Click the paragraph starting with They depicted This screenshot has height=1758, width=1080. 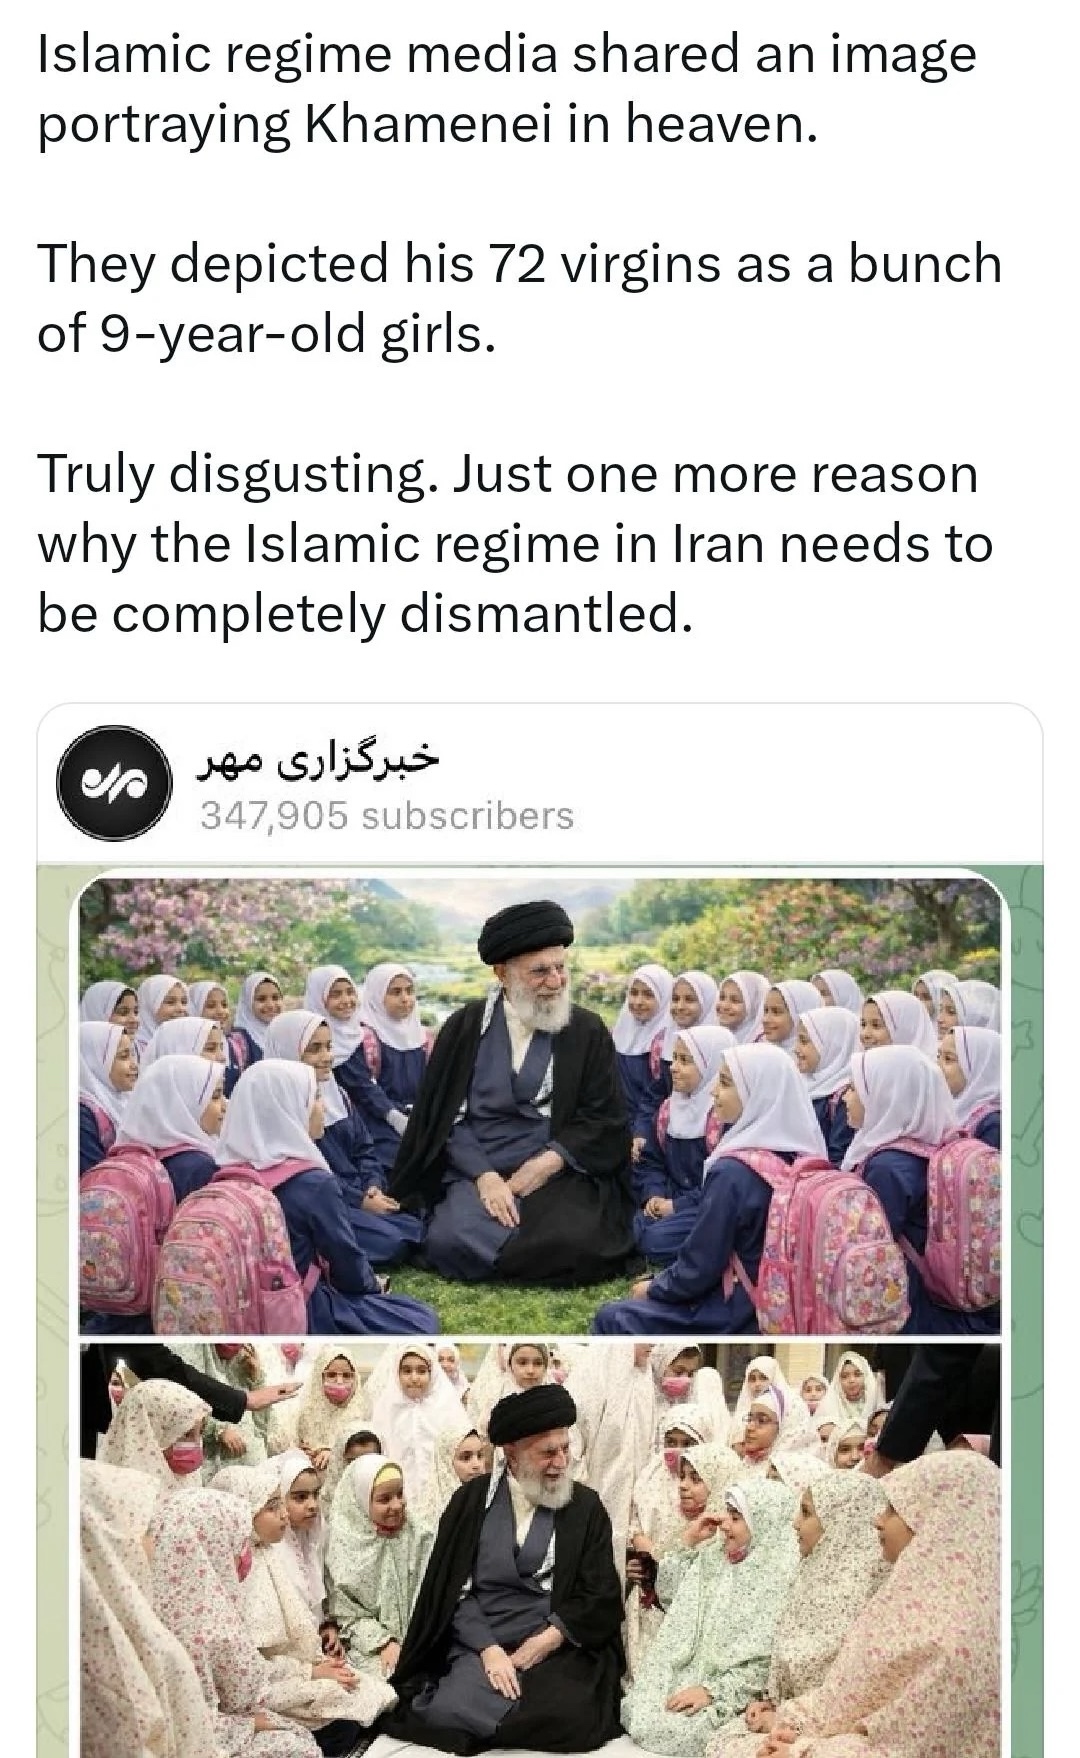point(519,298)
